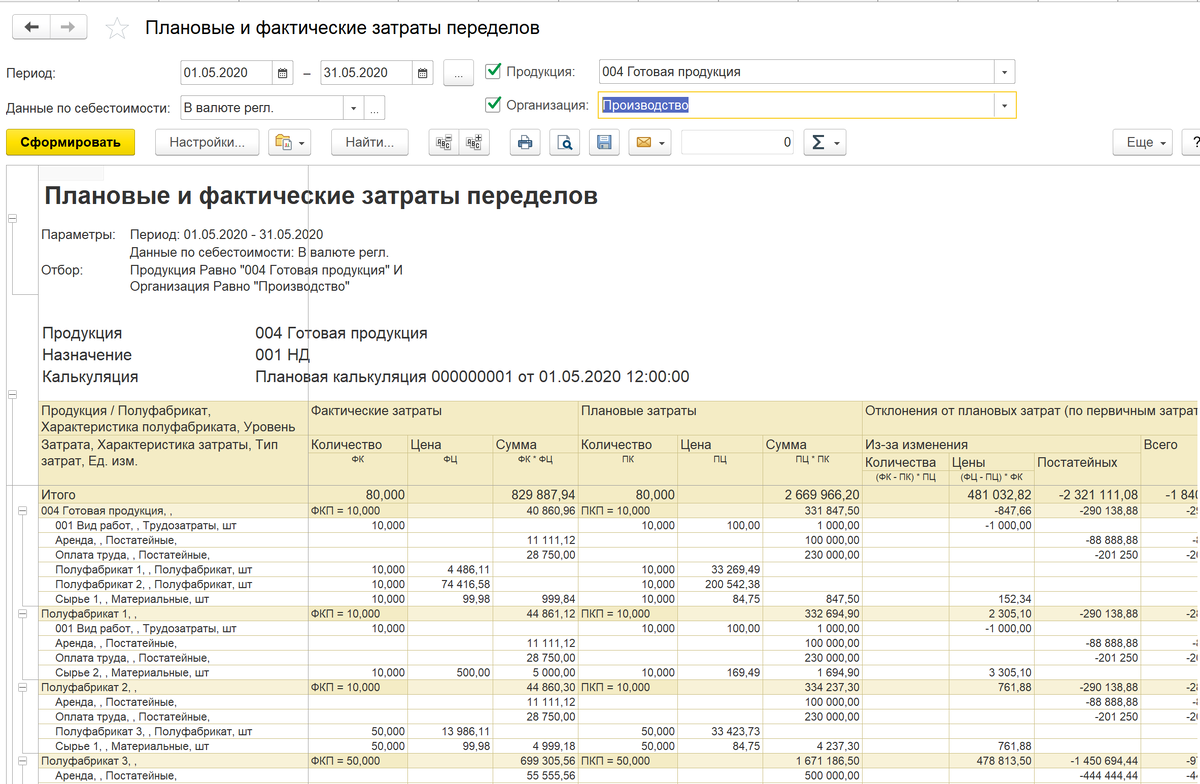Click ellipsis button beside cost data field
Screen dimensions: 1200x784
click(x=375, y=108)
